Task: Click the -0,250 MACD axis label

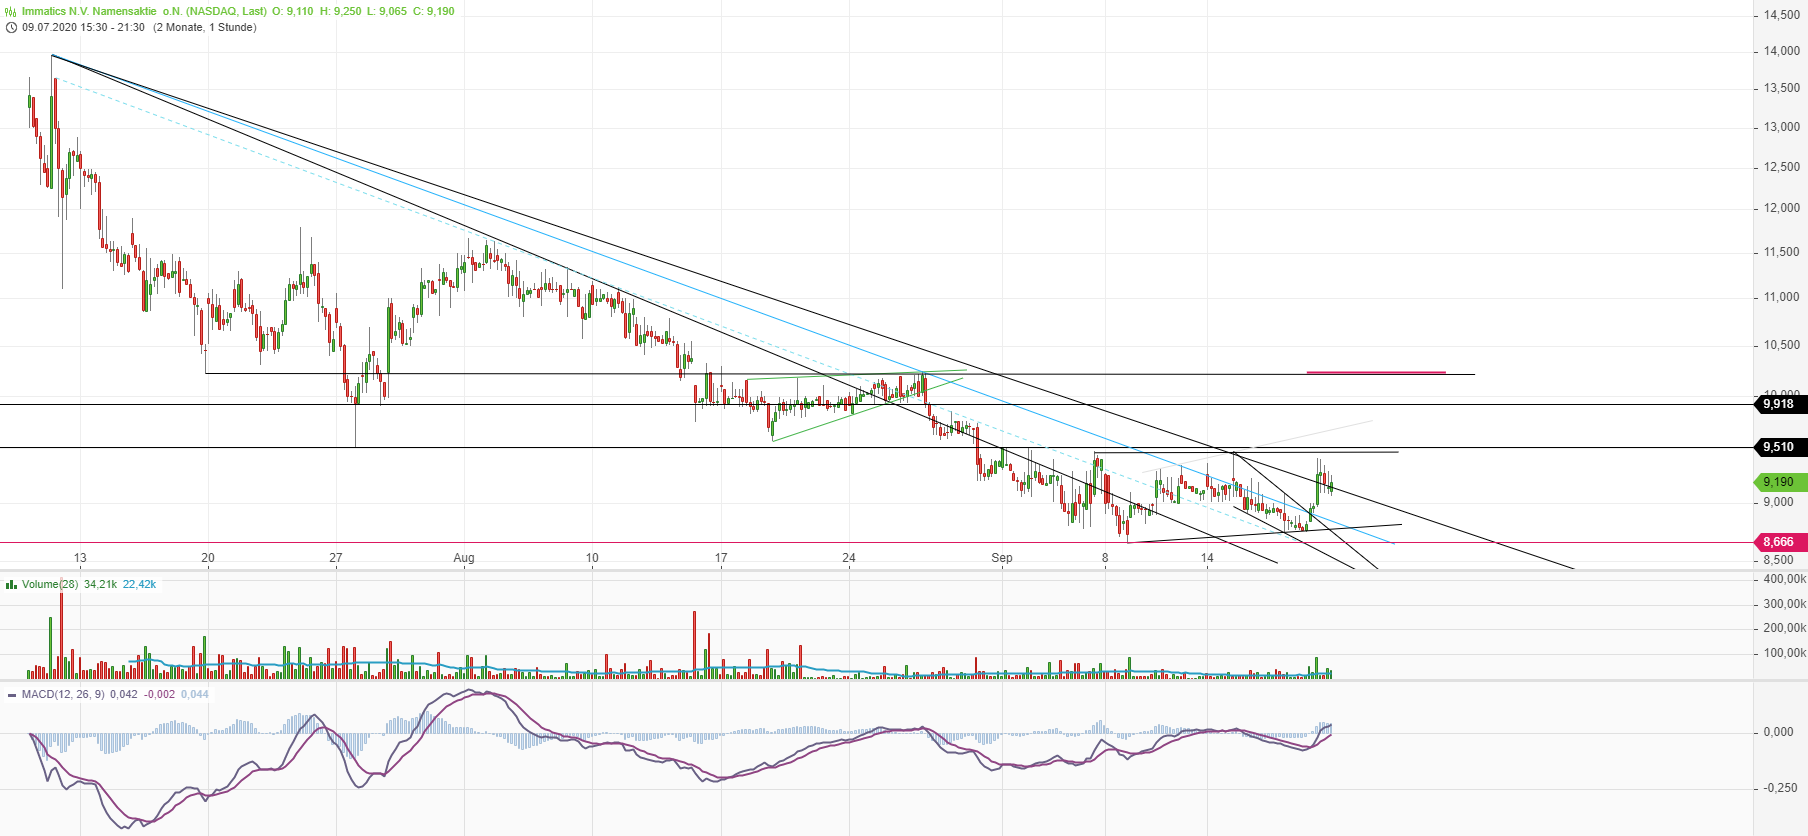Action: pos(1779,788)
